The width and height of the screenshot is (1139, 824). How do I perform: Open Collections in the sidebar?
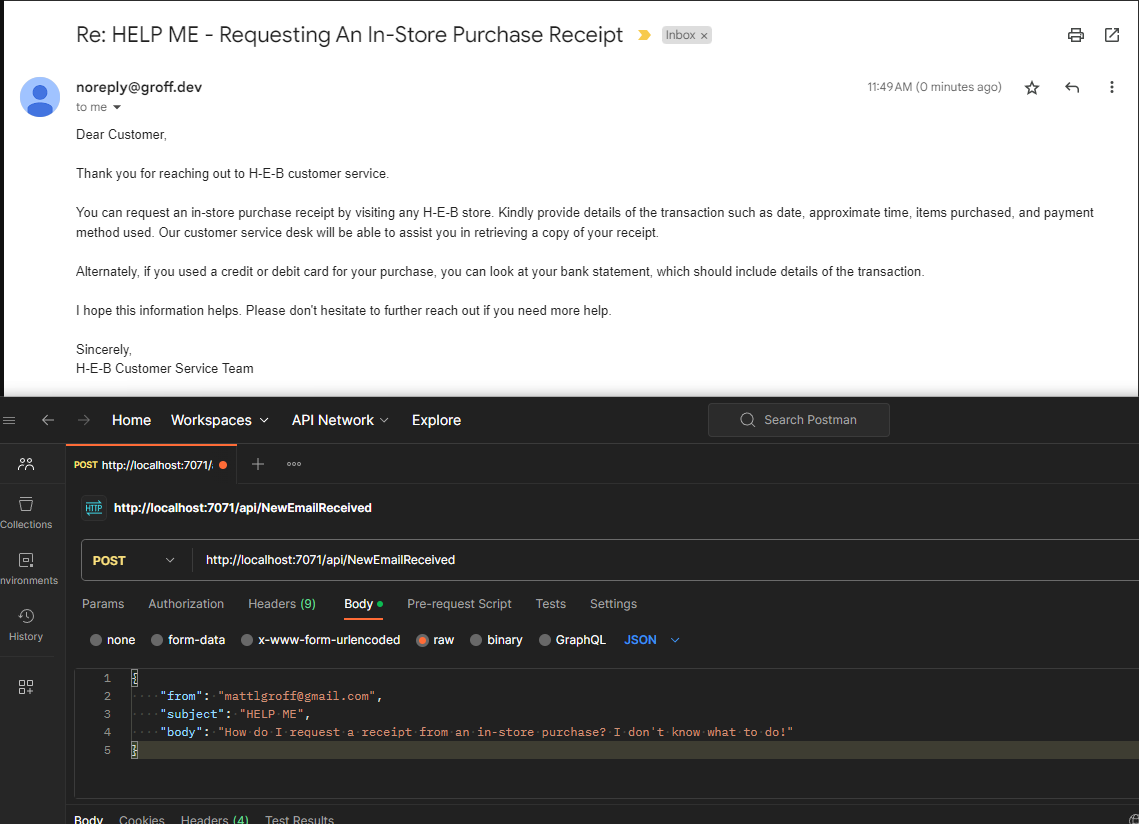(26, 513)
